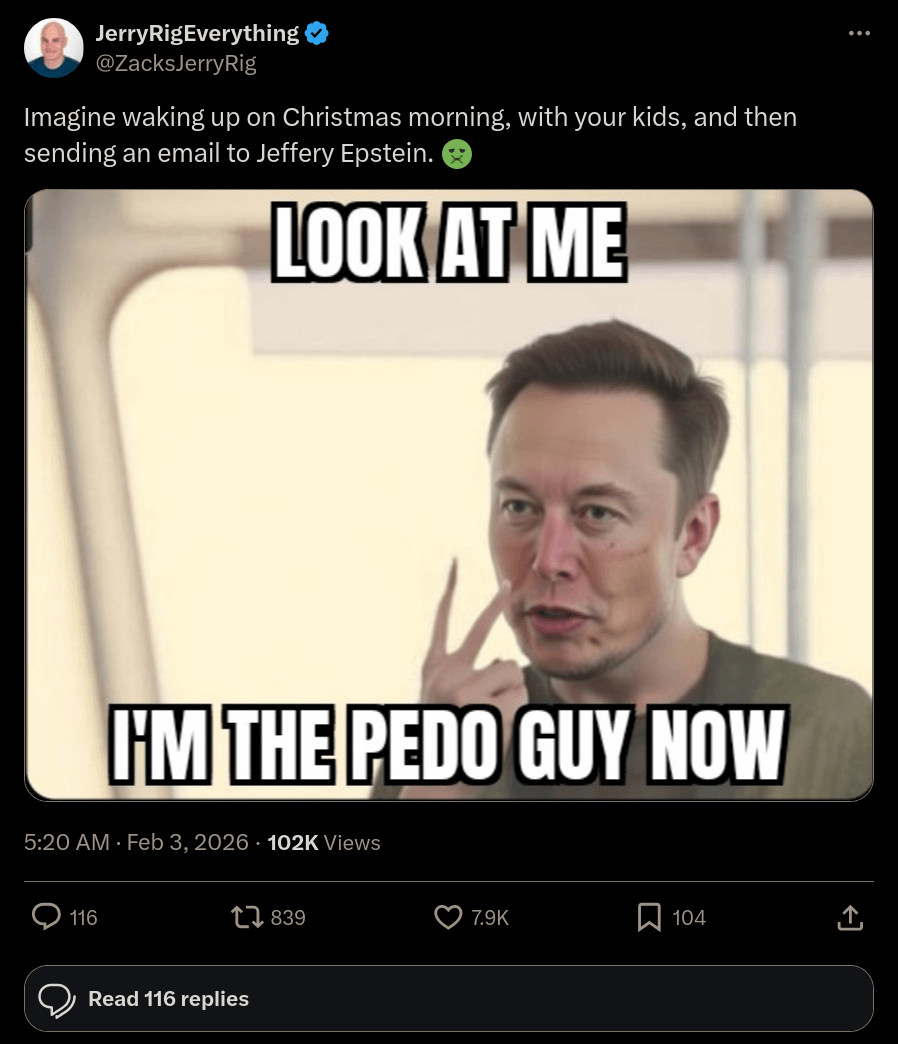Viewport: 898px width, 1044px height.
Task: Visit the JerryRigEverything display name
Action: pyautogui.click(x=197, y=34)
